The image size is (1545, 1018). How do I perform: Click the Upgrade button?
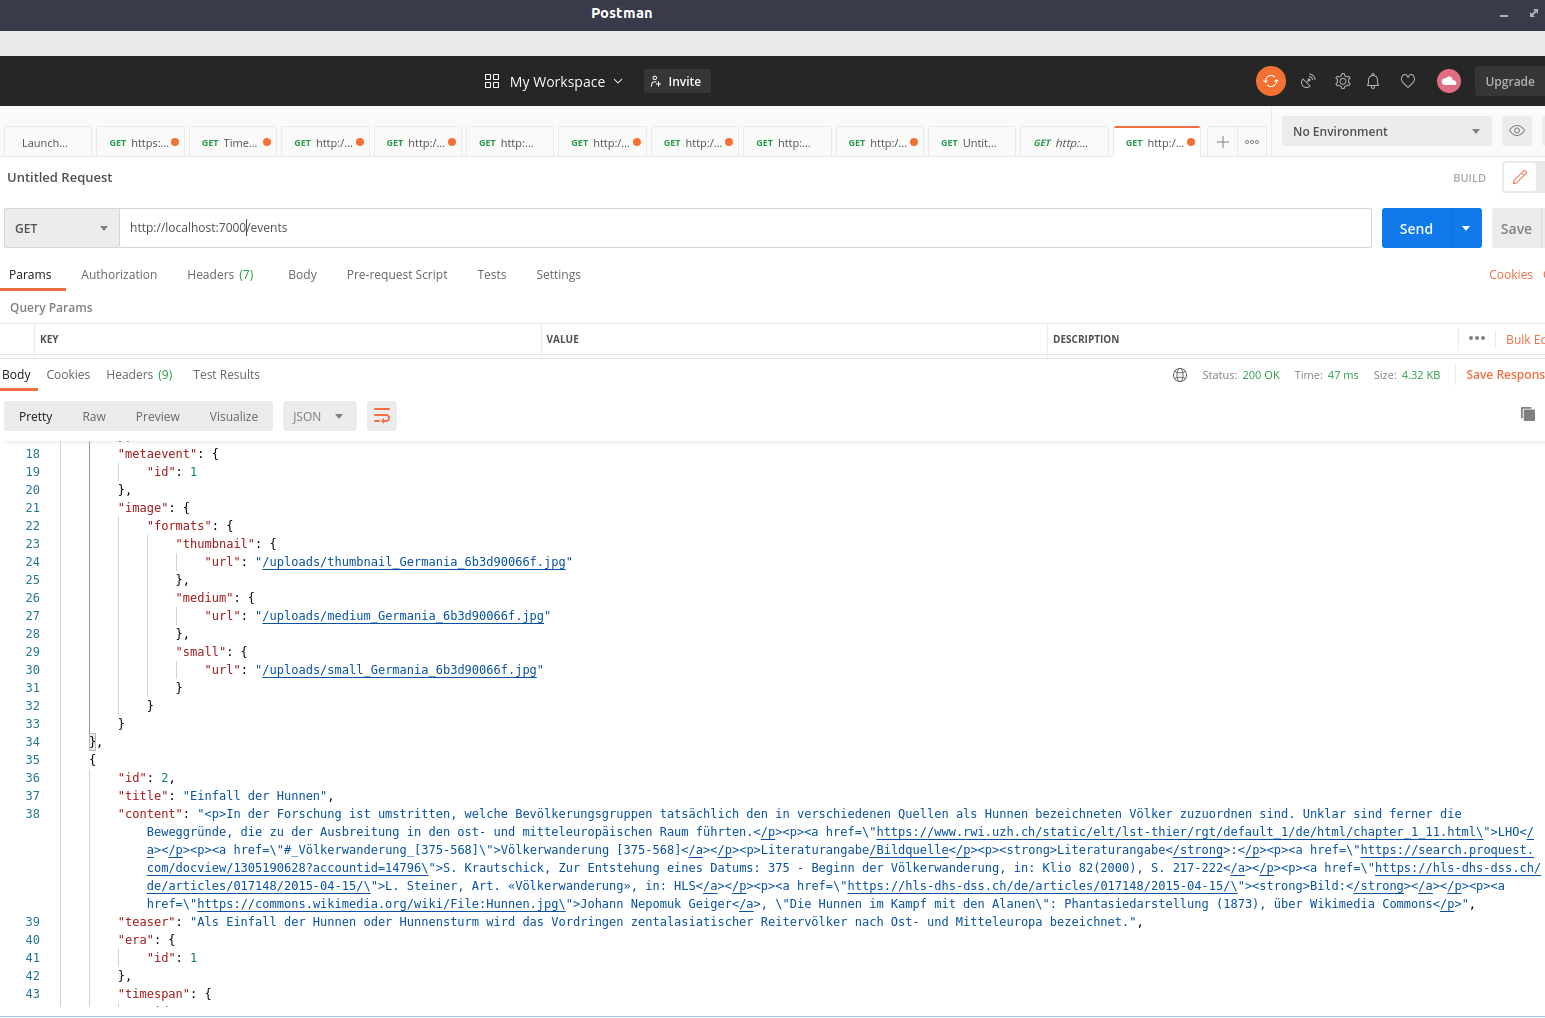1510,81
